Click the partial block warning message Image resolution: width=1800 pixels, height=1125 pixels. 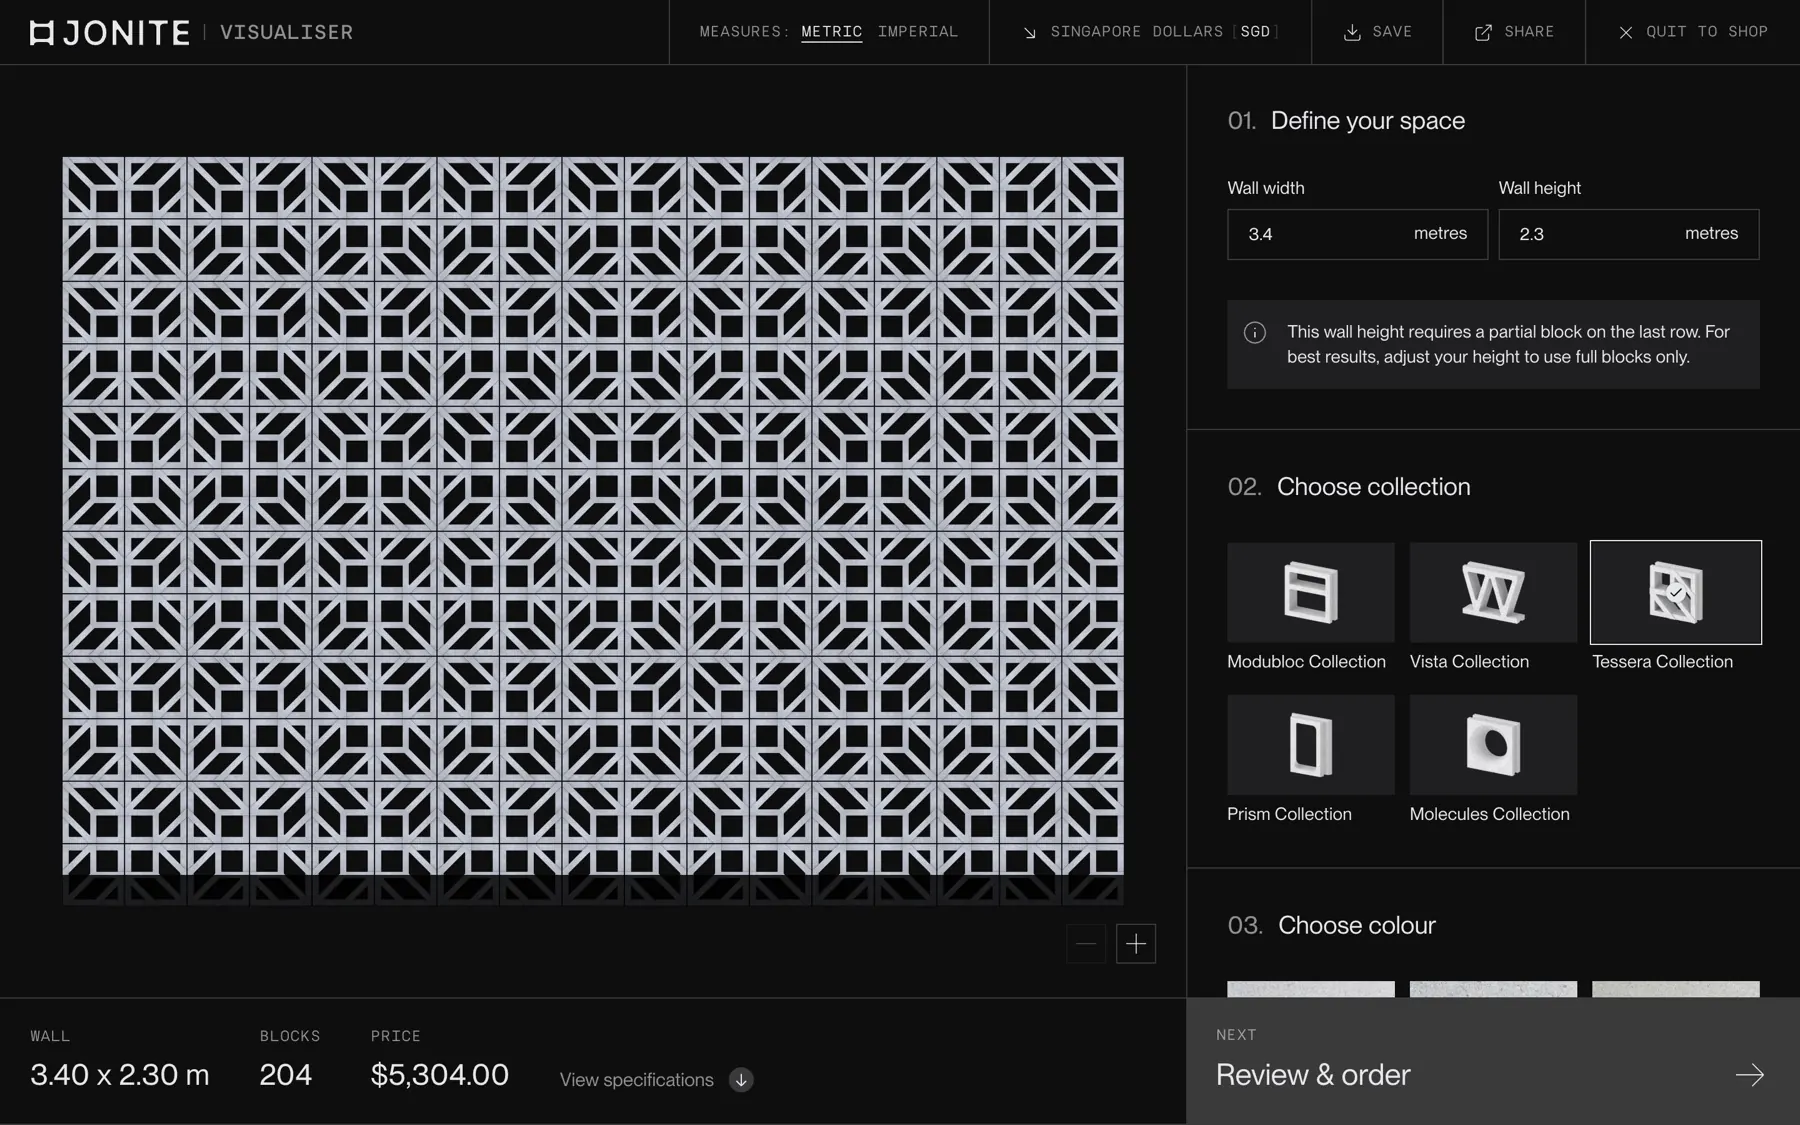point(1493,344)
